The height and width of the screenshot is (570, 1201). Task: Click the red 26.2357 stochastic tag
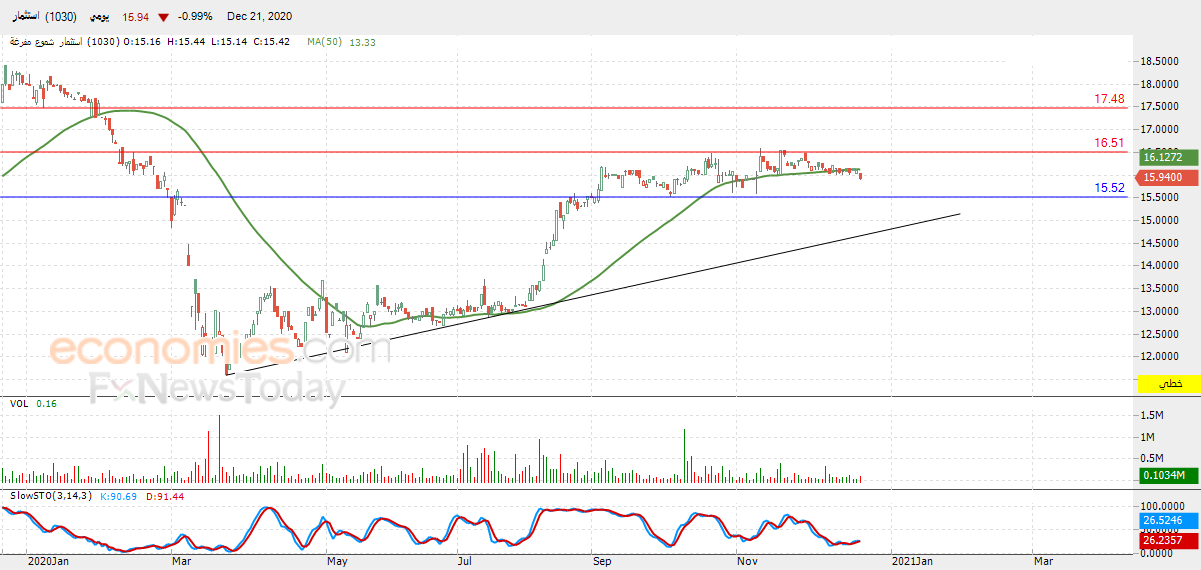[x=1169, y=539]
